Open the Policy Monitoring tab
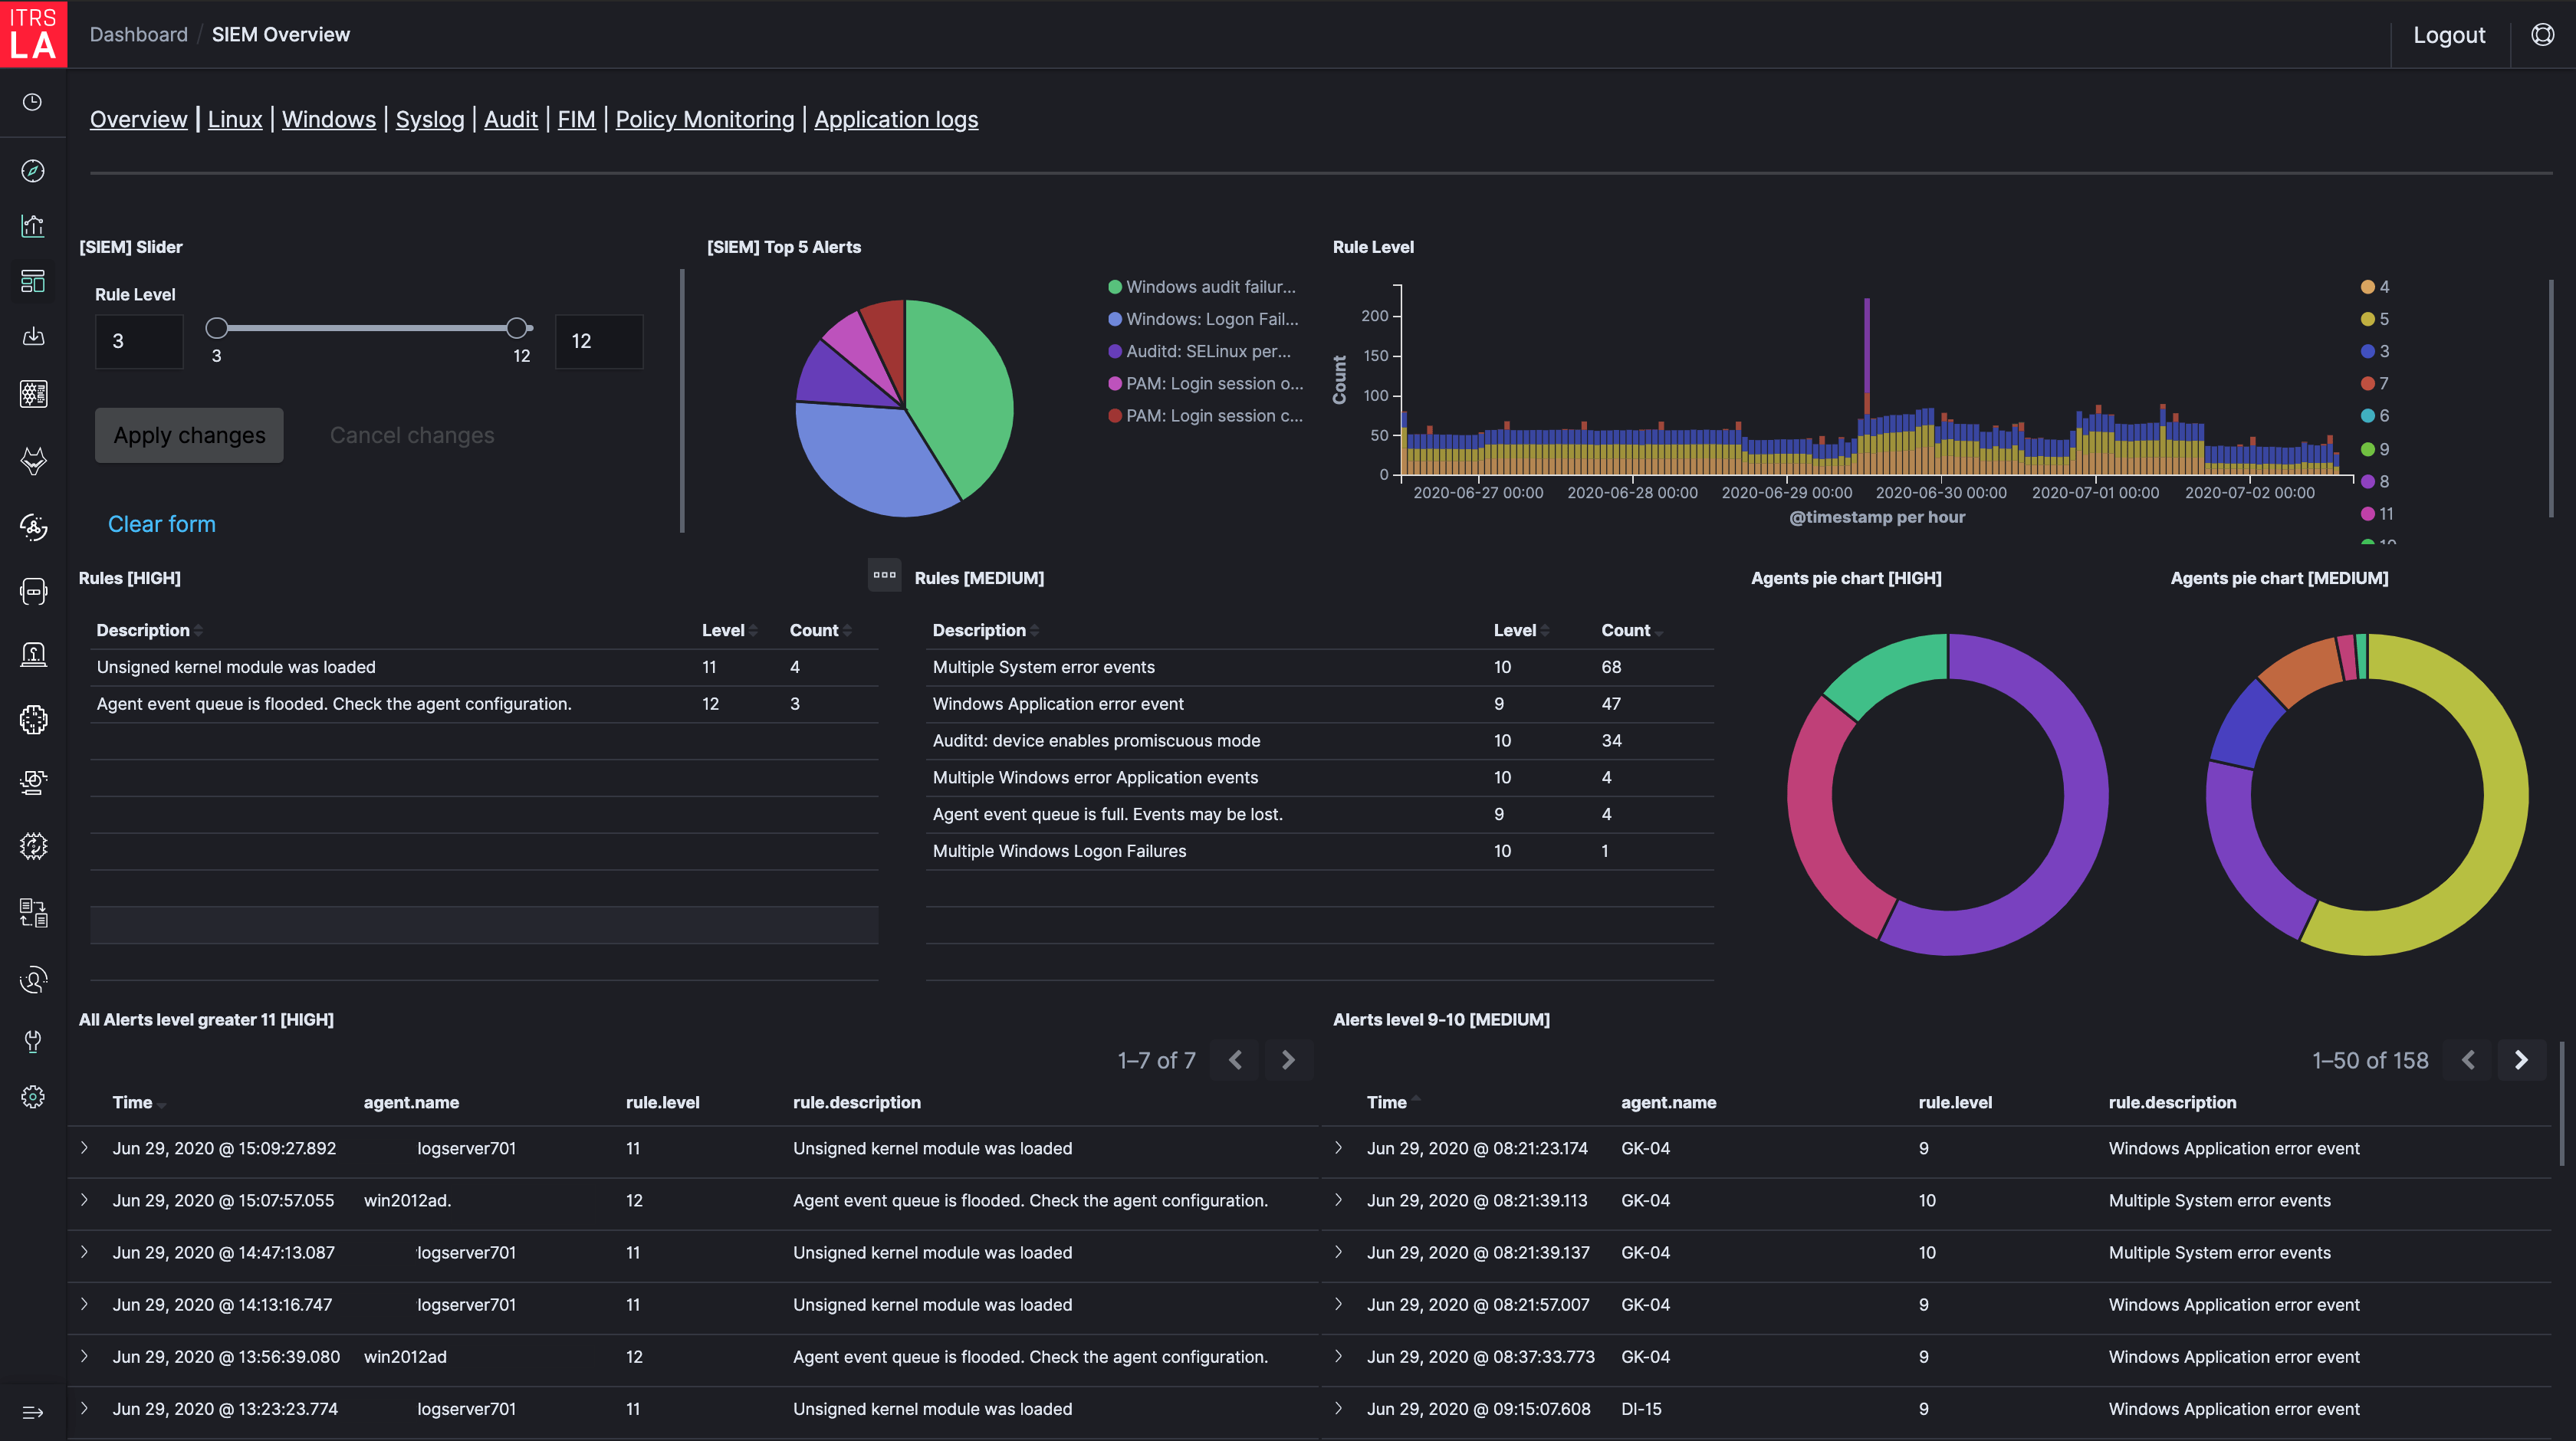 [704, 119]
